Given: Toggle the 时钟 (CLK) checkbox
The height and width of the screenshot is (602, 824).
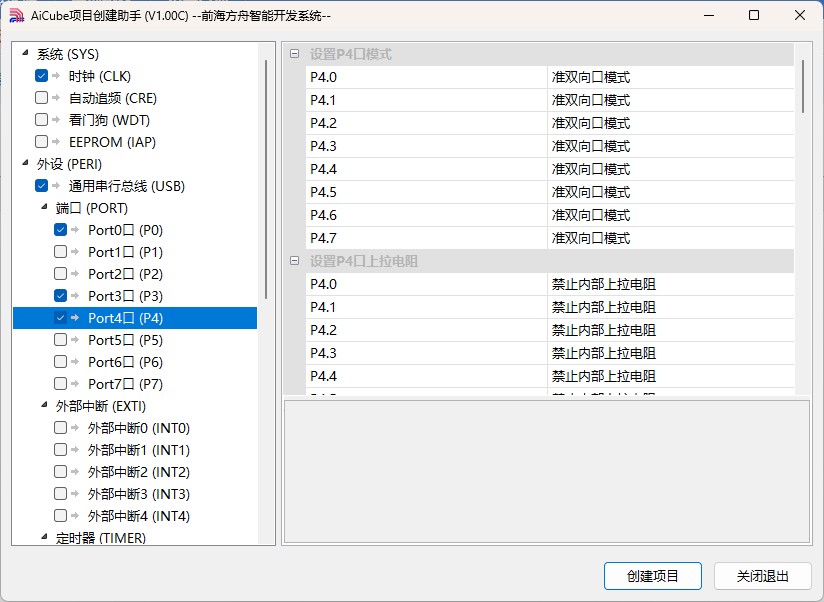Looking at the screenshot, I should pyautogui.click(x=42, y=76).
